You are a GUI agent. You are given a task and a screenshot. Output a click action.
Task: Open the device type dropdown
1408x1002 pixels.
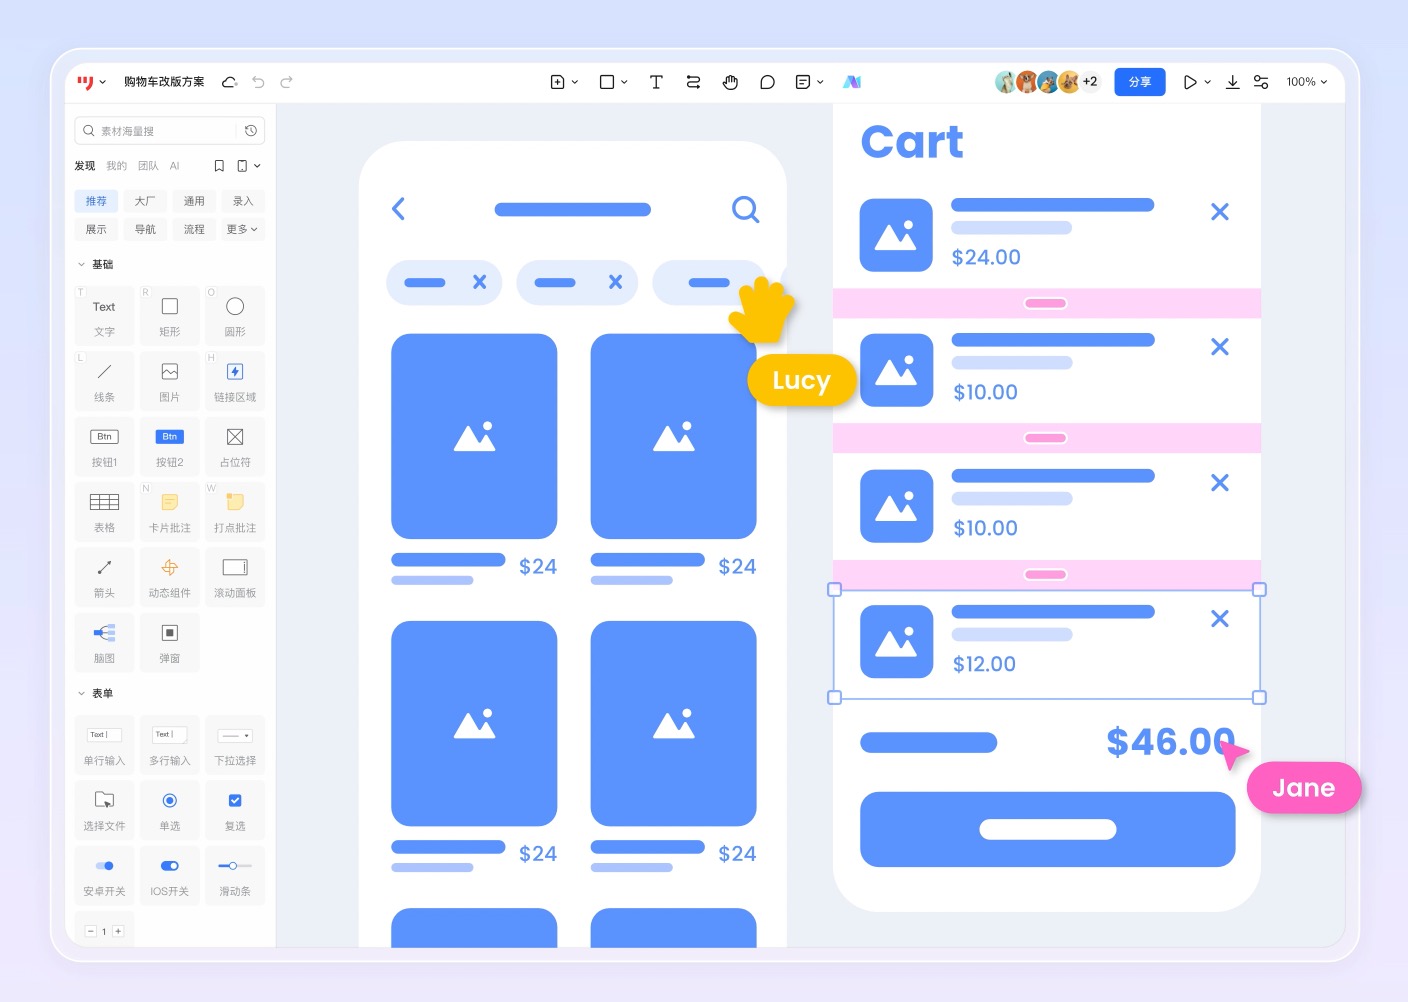click(248, 166)
